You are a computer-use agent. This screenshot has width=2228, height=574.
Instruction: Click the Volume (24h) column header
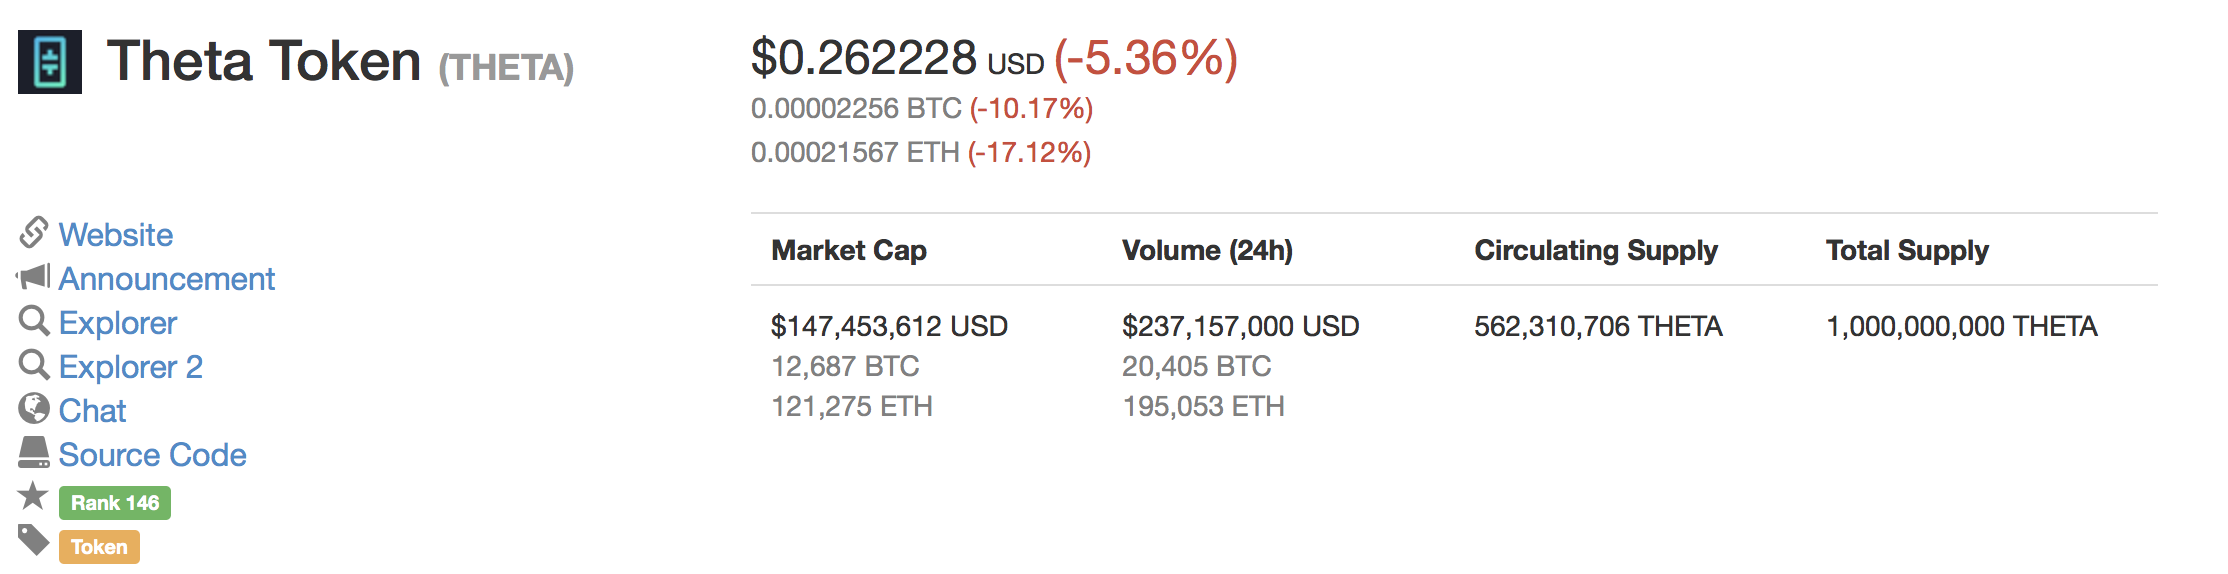pyautogui.click(x=1208, y=250)
